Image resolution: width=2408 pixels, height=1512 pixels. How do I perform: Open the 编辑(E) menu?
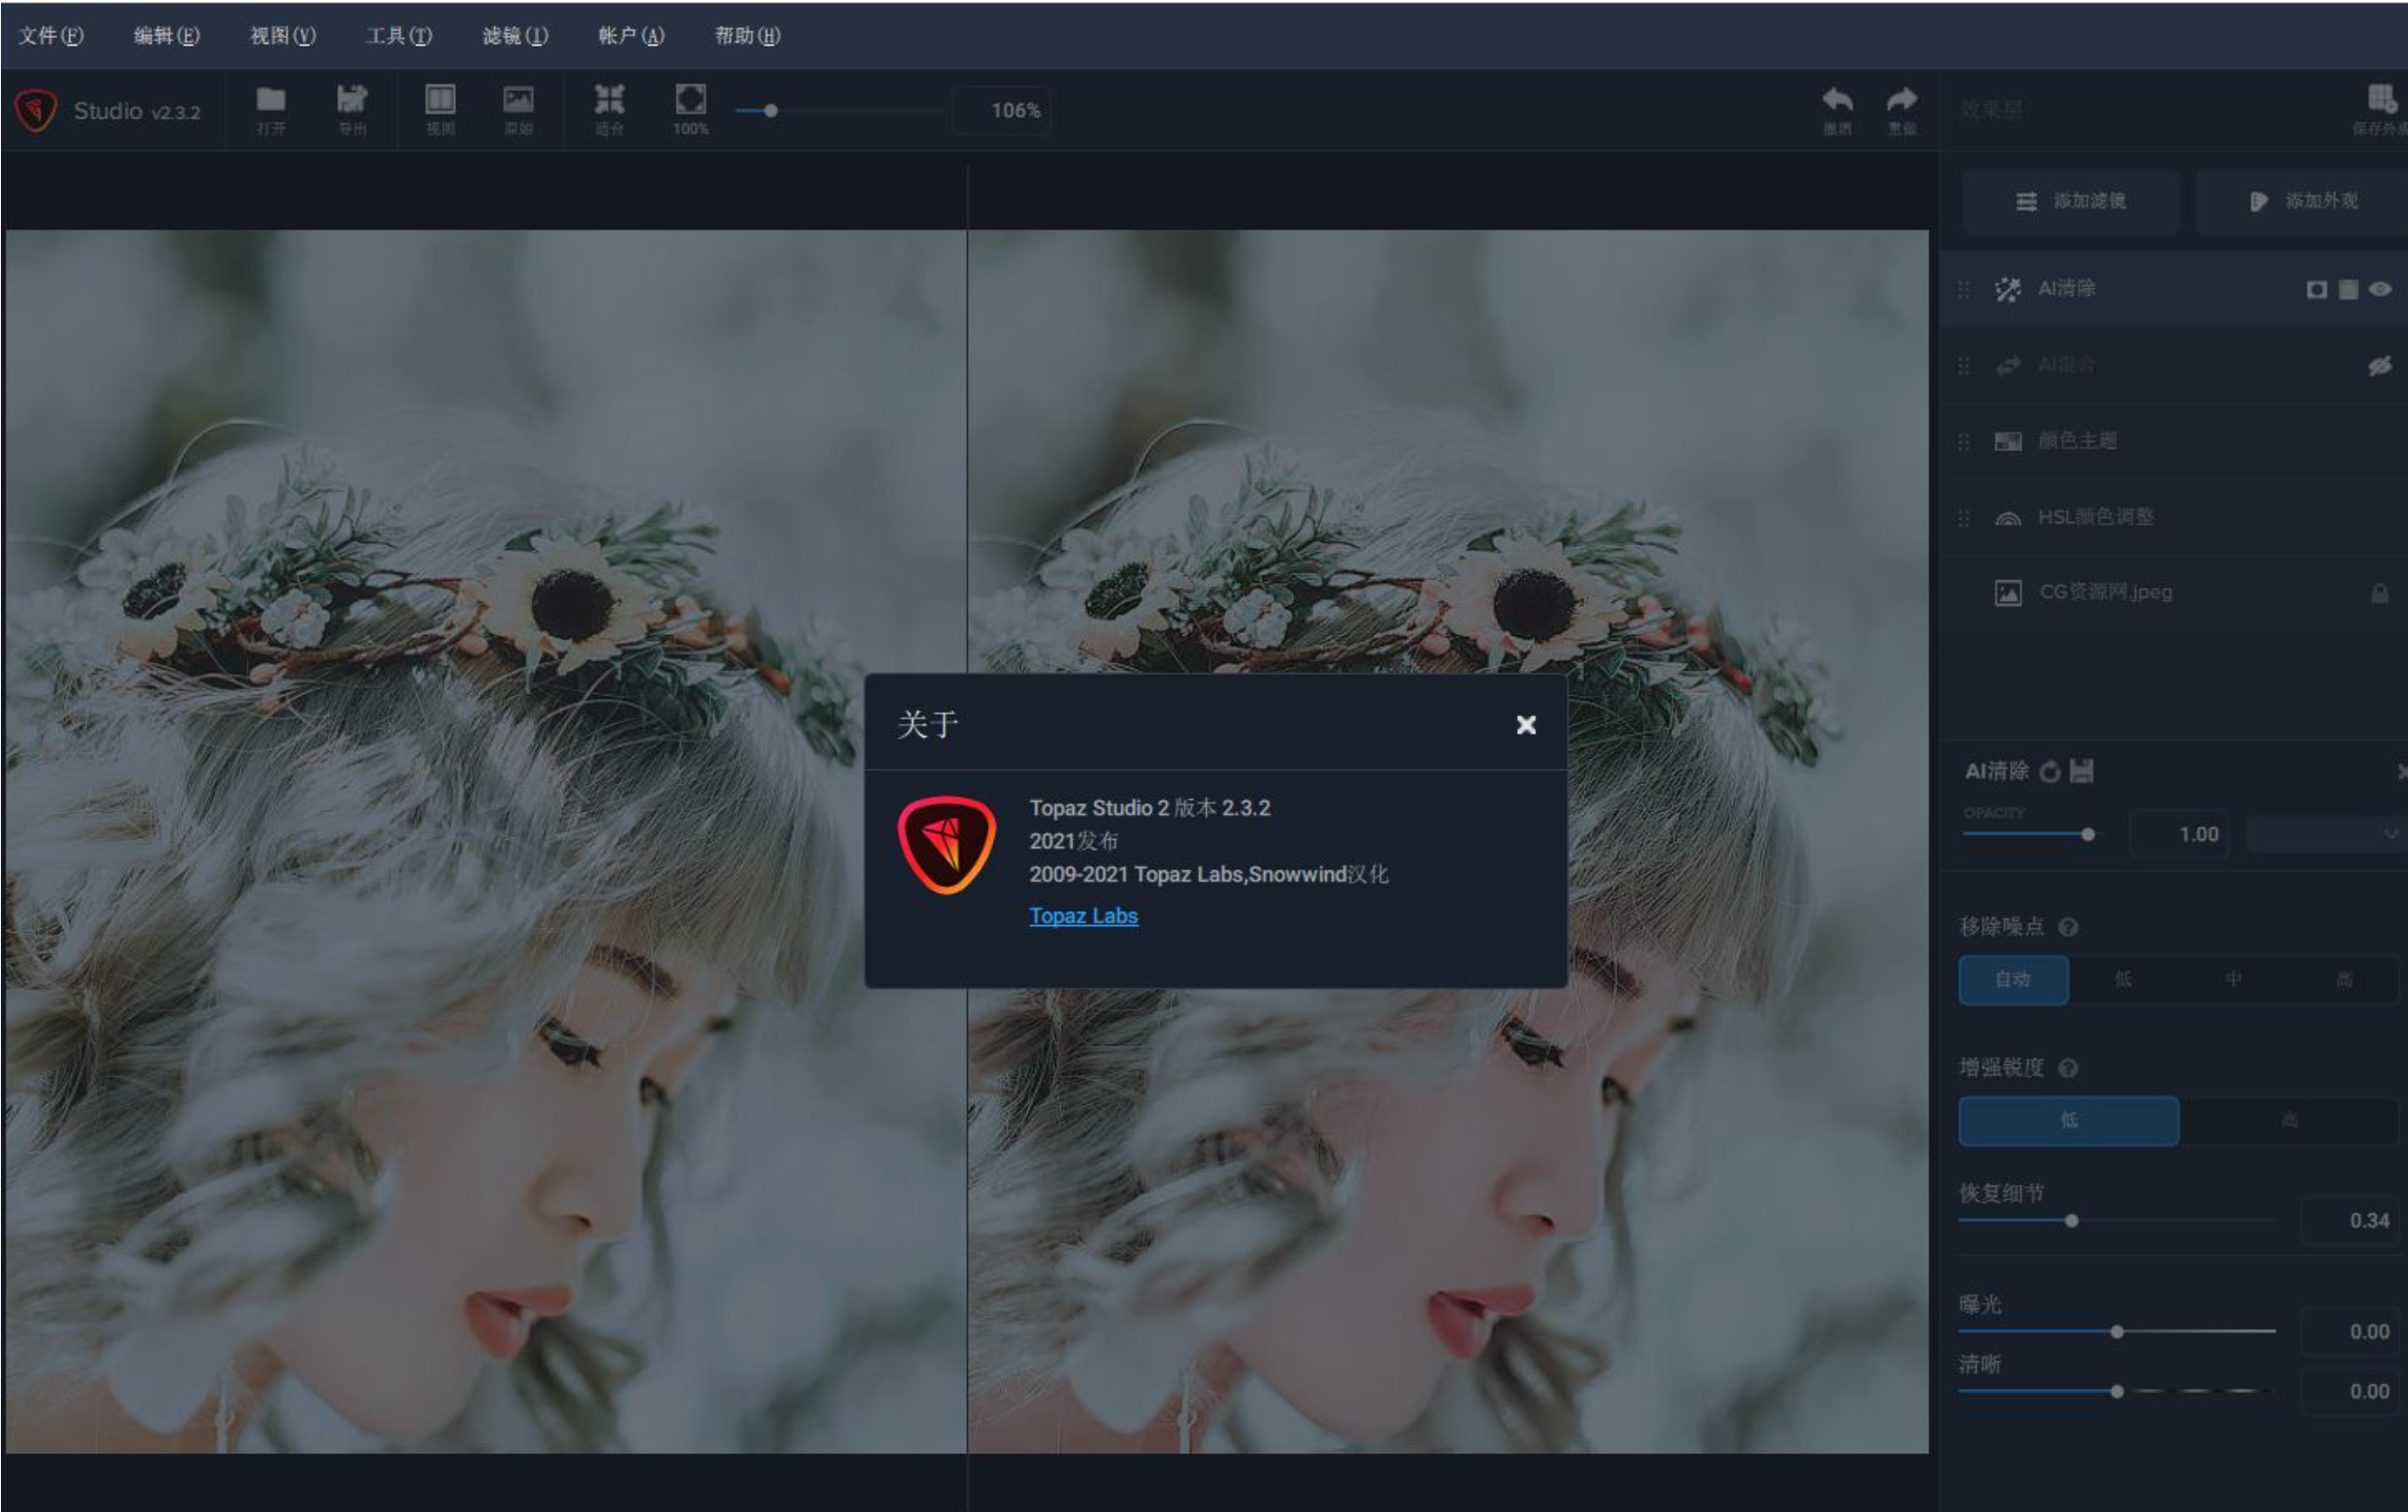point(167,36)
